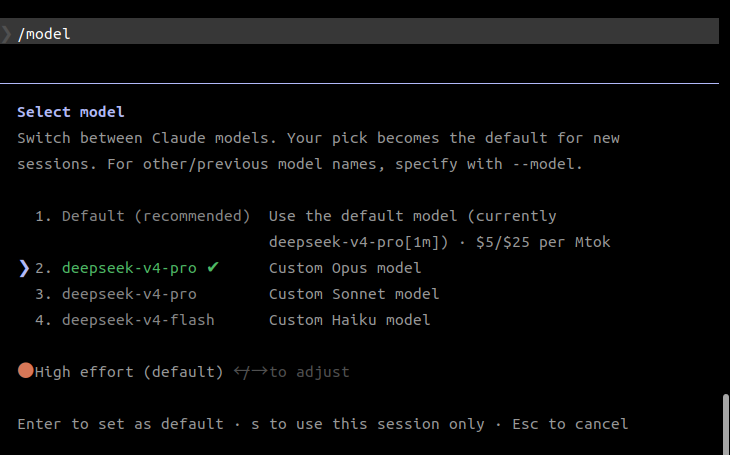Click the Select model heading
This screenshot has width=730, height=455.
(71, 112)
